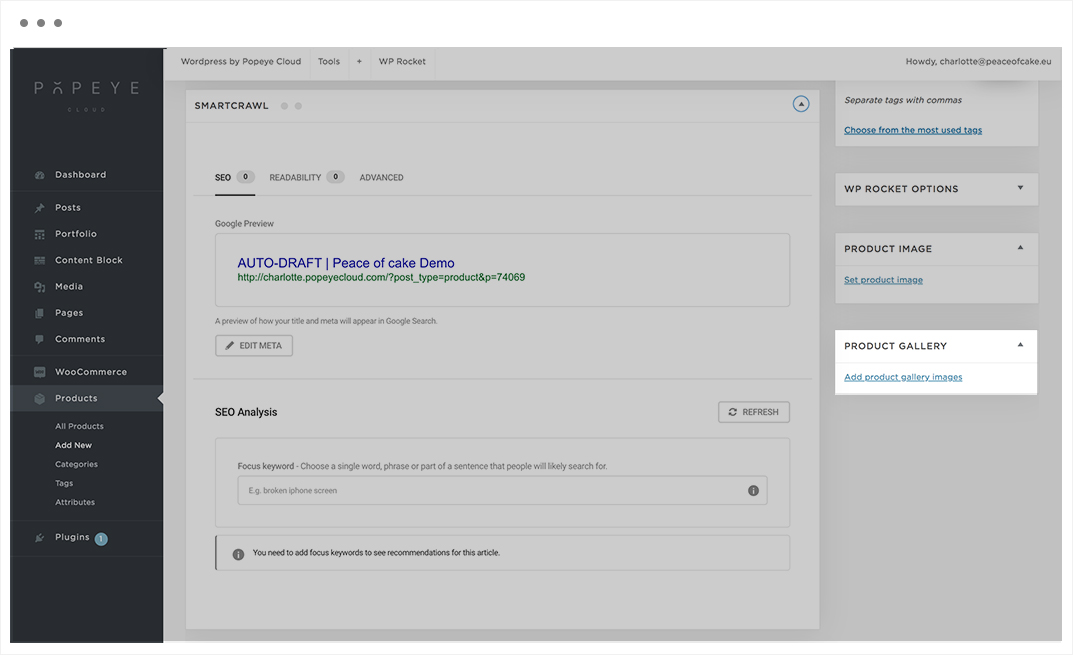
Task: Focus the focus keyword input field
Action: pos(502,491)
